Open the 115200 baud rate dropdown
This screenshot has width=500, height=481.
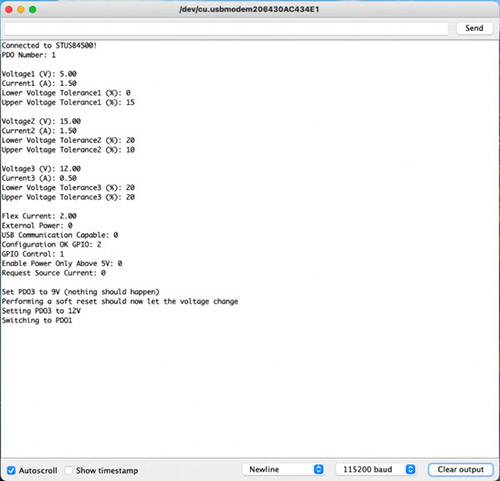pos(375,469)
